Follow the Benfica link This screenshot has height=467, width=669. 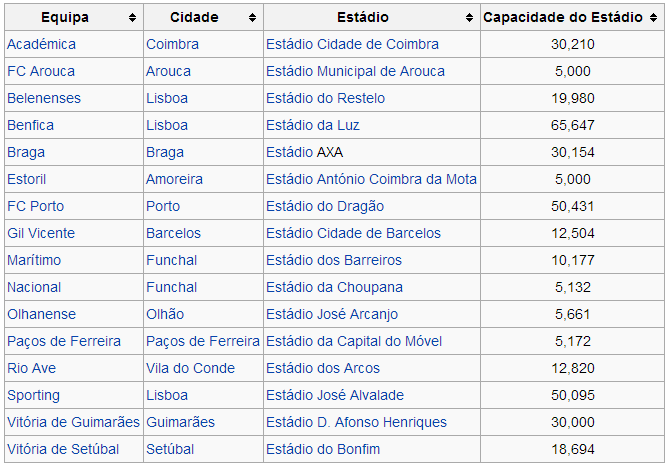(30, 125)
